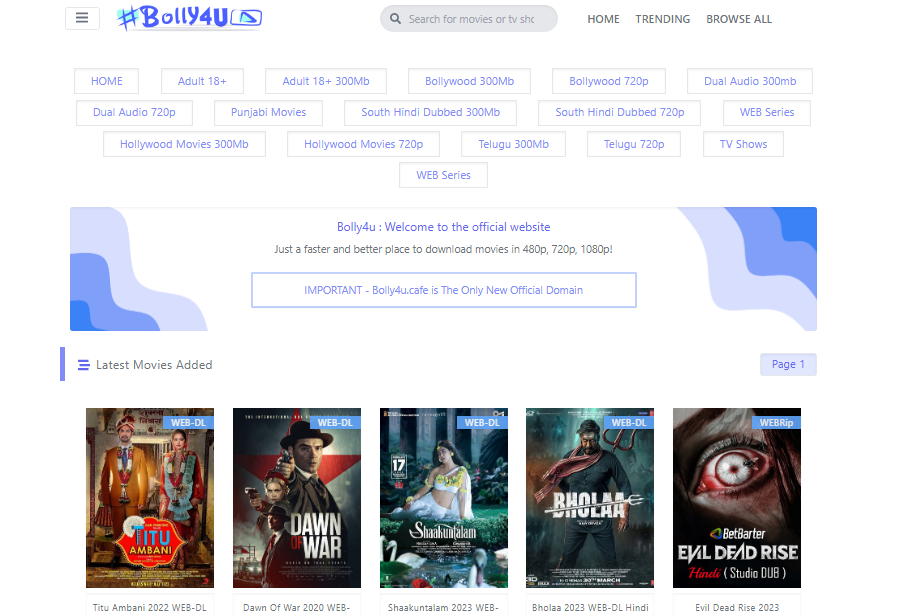The image size is (901, 616).
Task: Open Telugu 300Mb category
Action: tap(514, 144)
